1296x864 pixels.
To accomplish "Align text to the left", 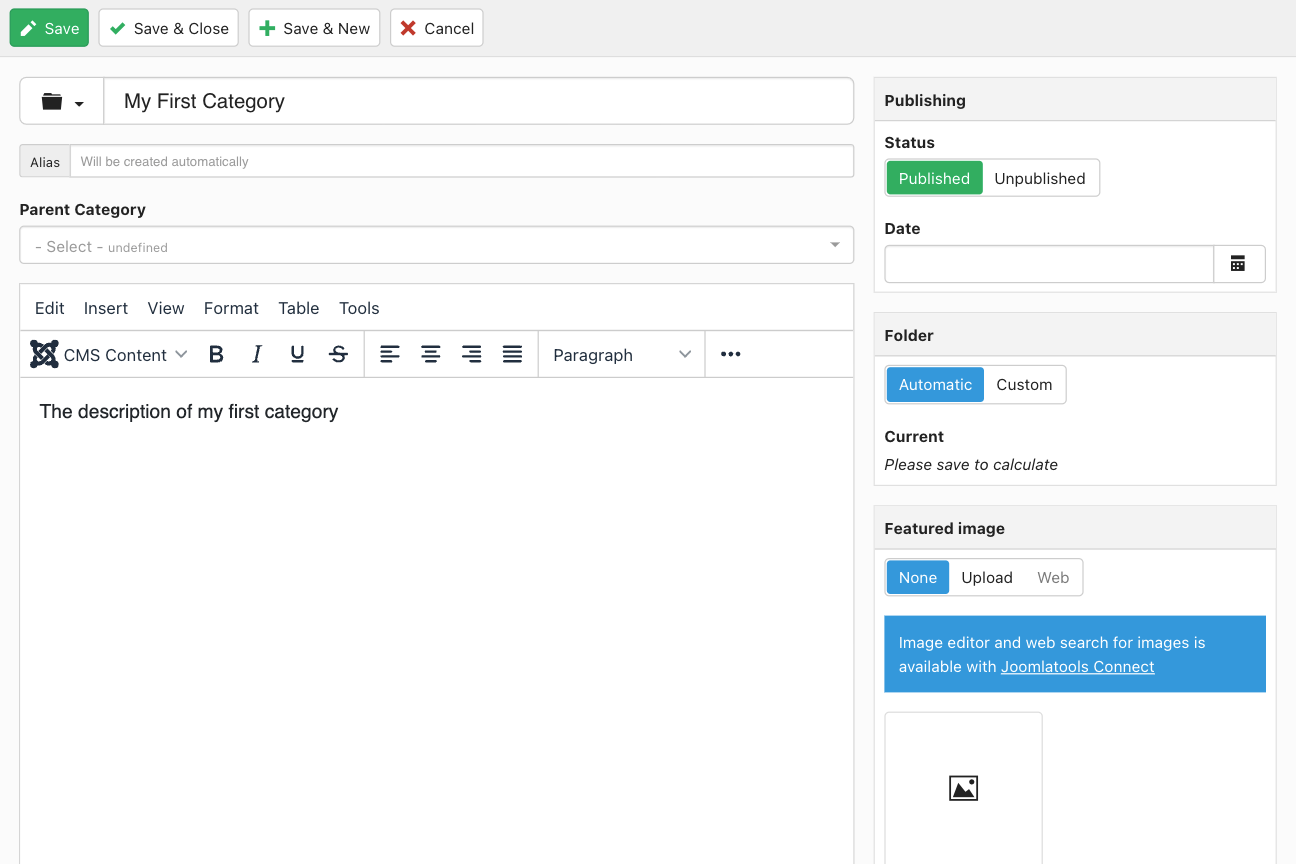I will coord(390,354).
